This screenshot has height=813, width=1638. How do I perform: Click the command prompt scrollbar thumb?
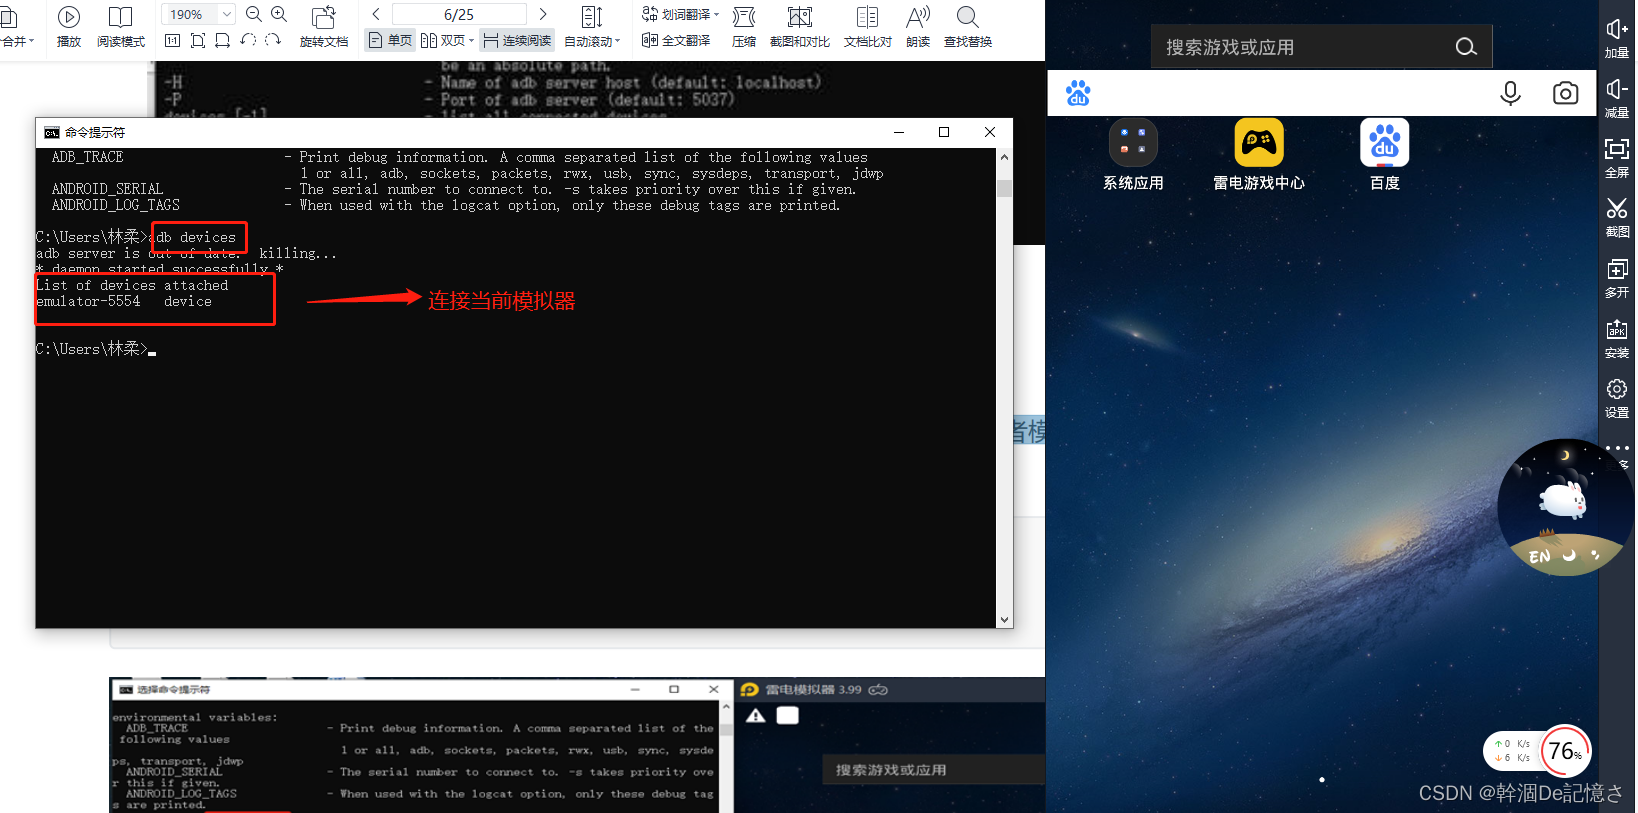1004,188
